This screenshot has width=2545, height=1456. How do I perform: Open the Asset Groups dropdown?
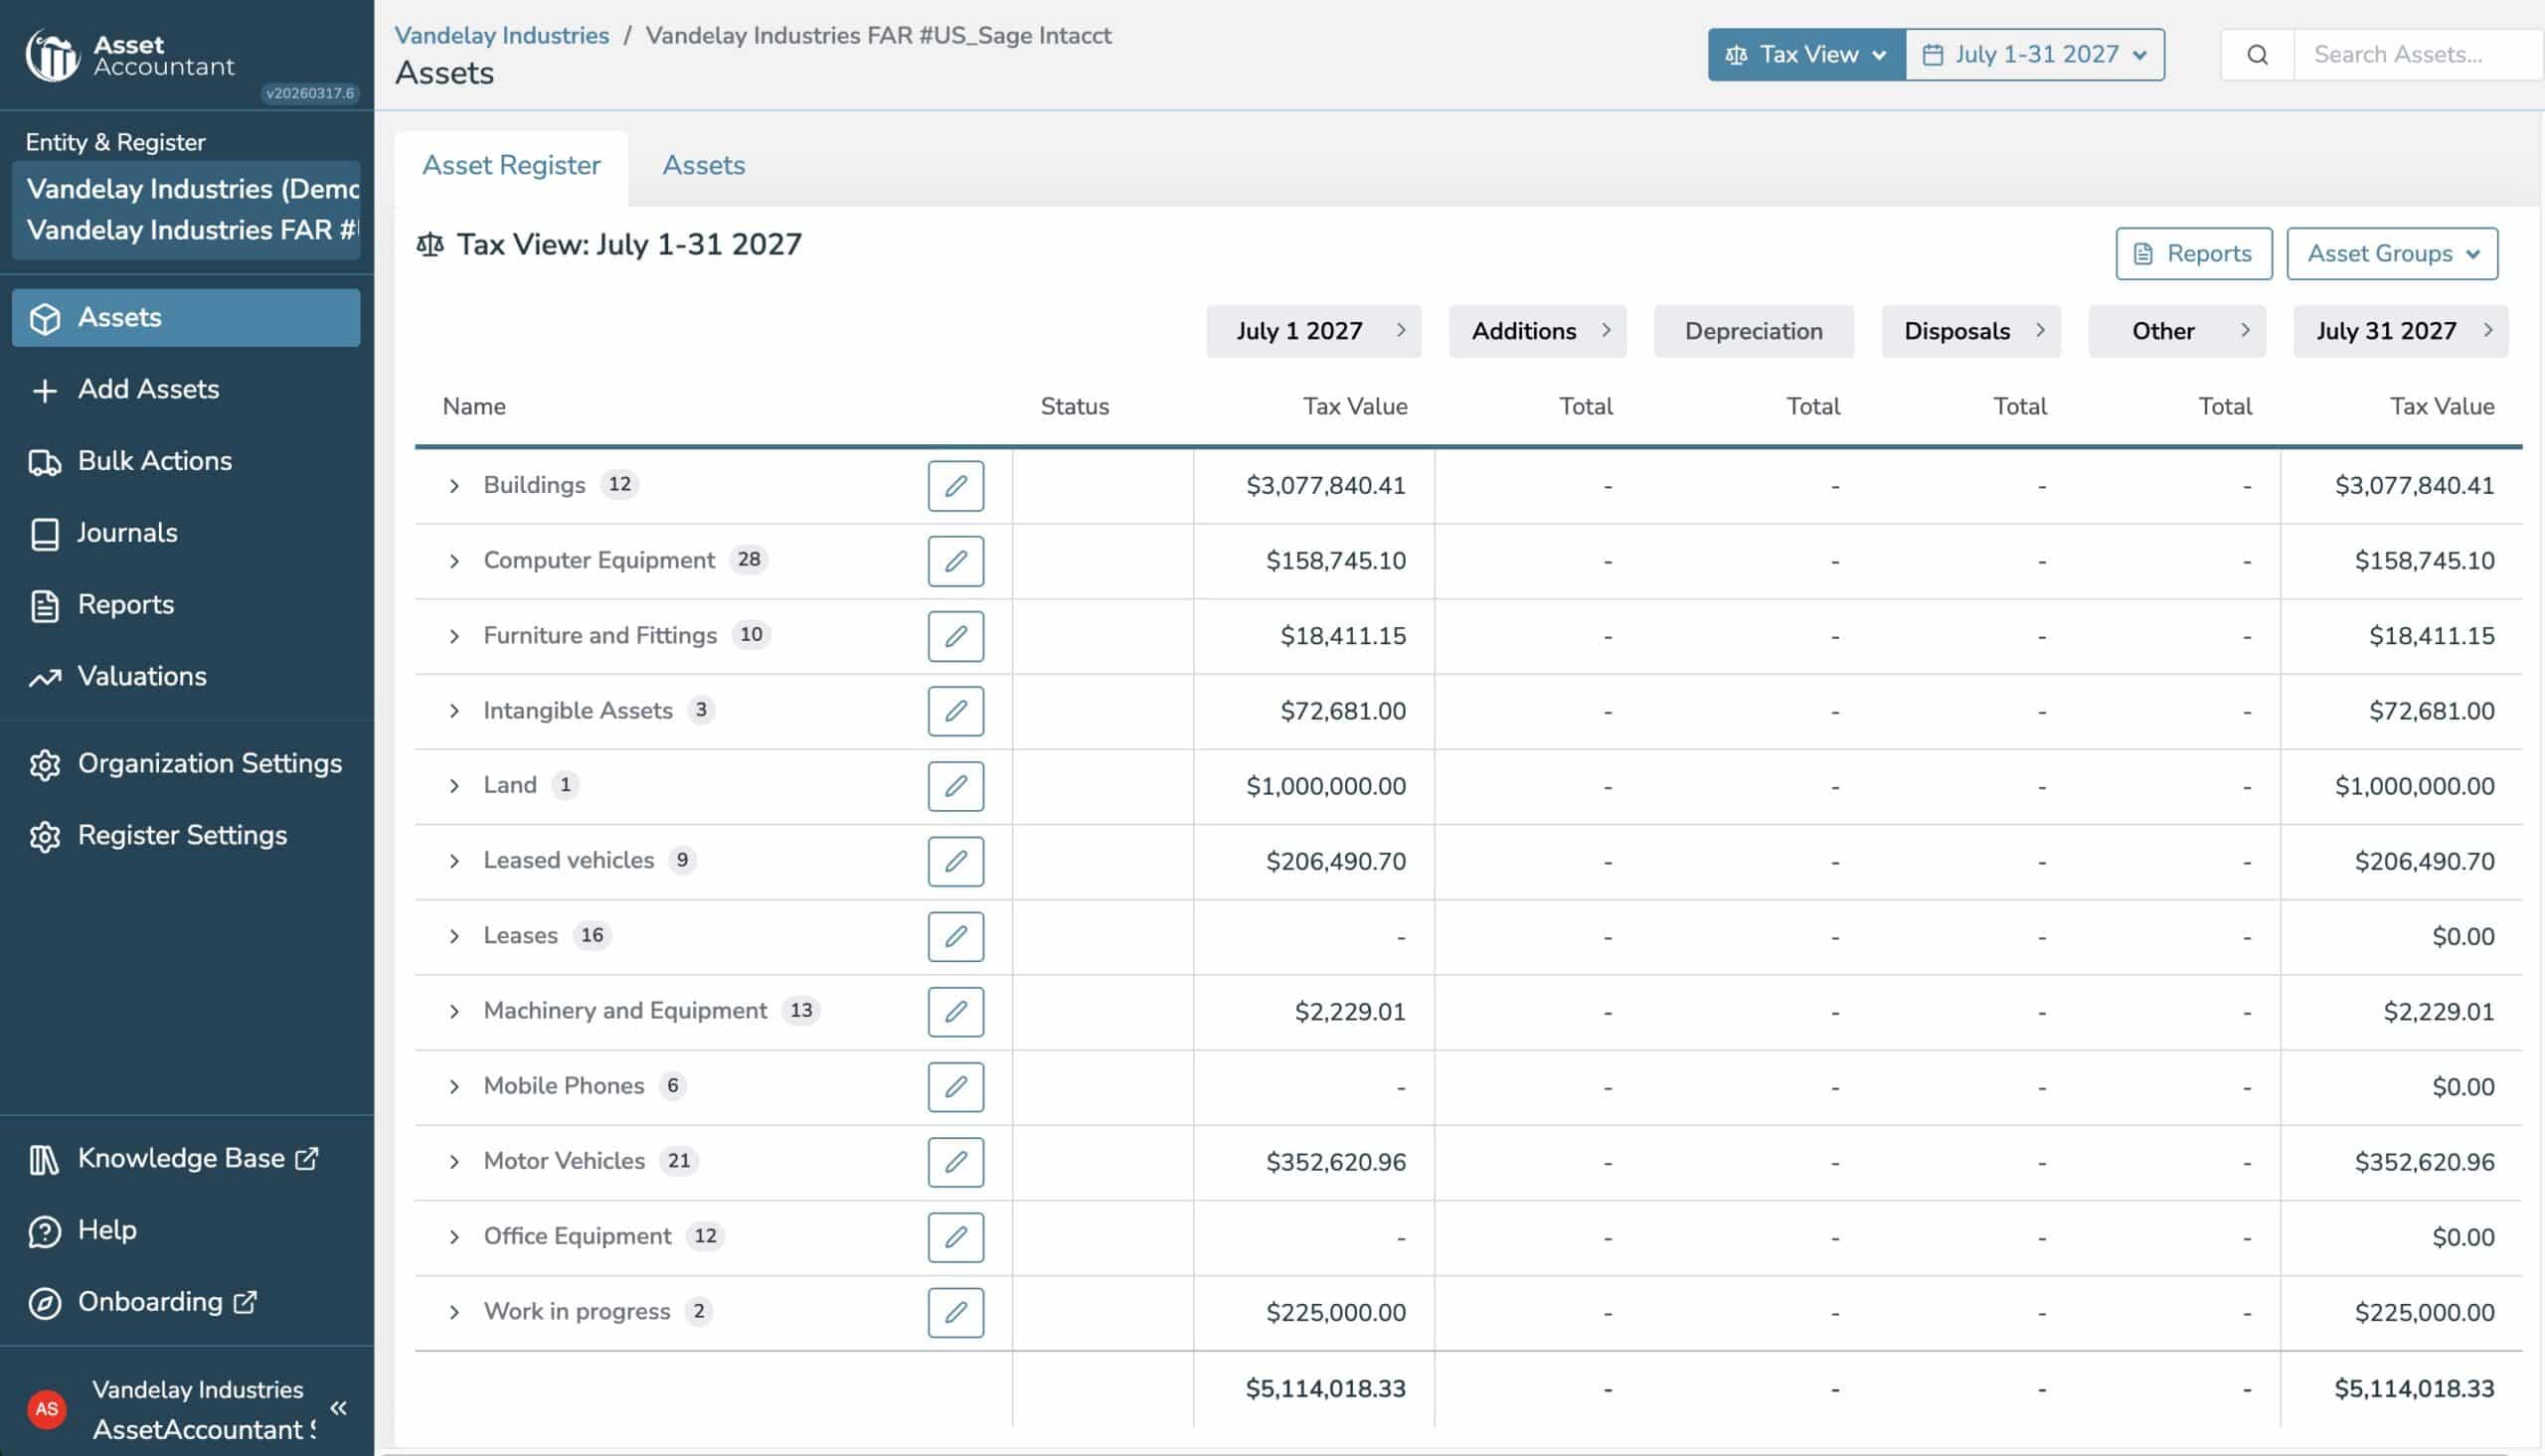click(2392, 254)
